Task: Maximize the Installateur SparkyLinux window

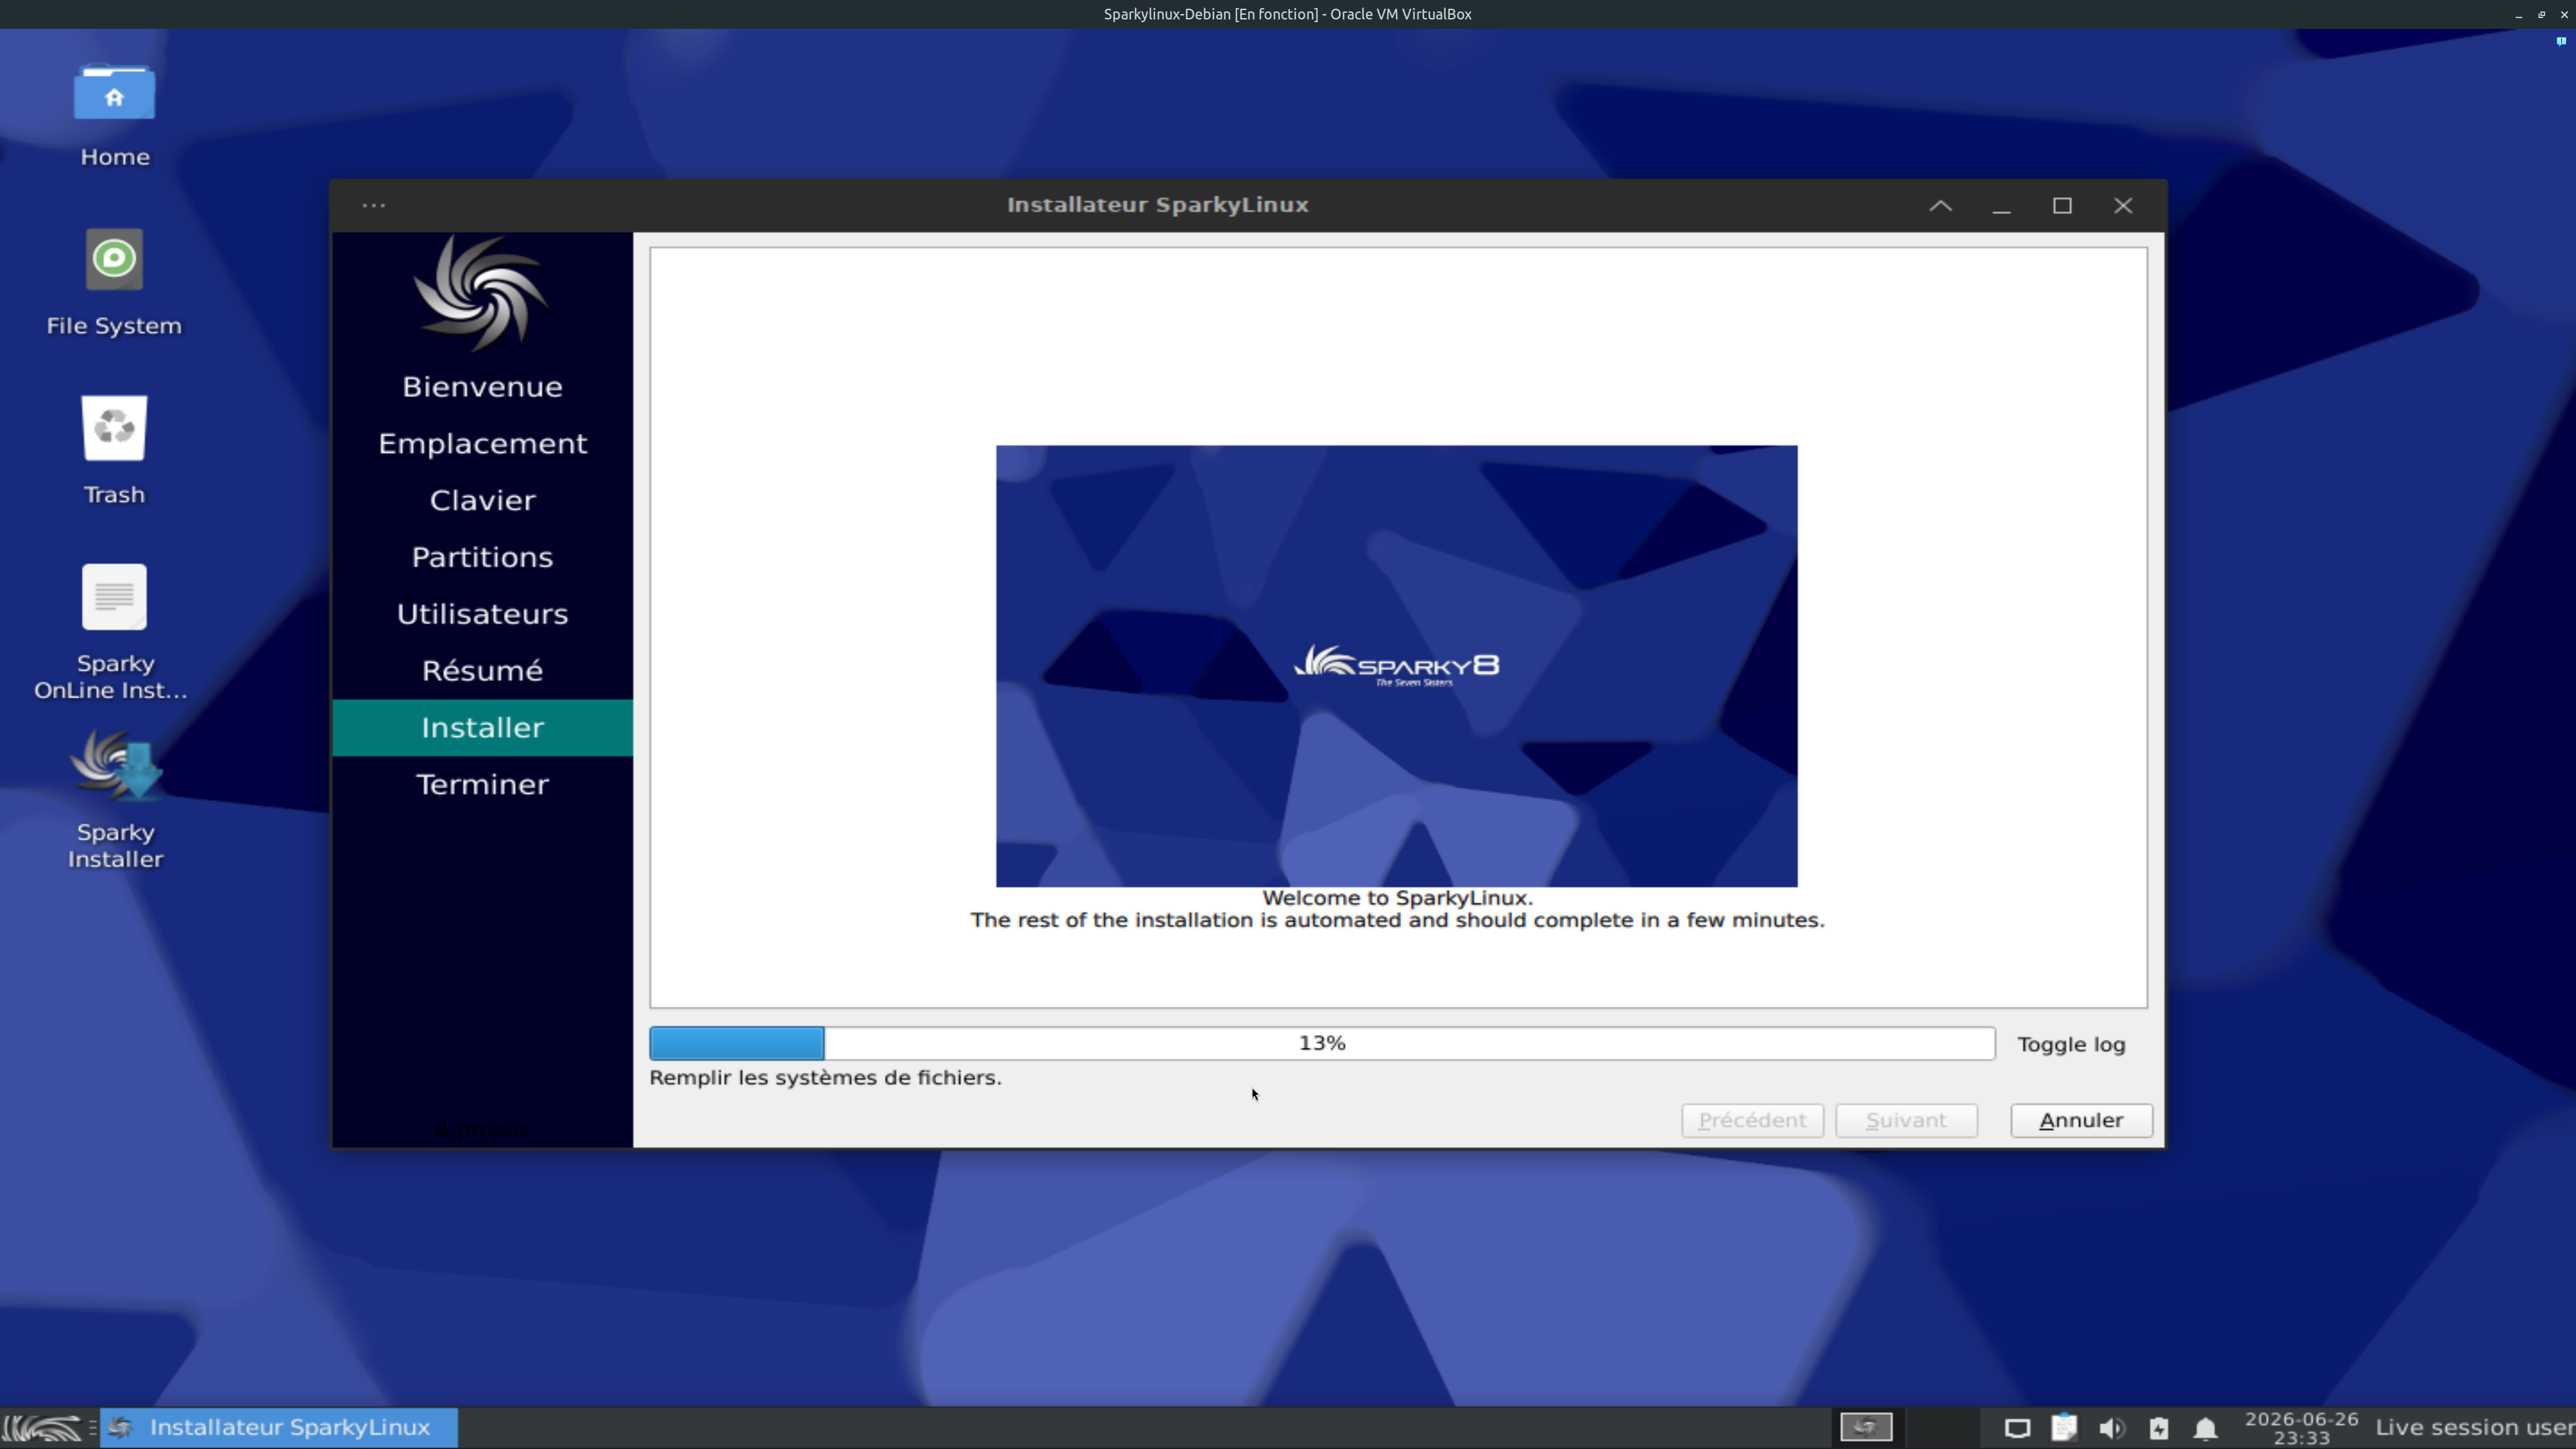Action: tap(2062, 205)
